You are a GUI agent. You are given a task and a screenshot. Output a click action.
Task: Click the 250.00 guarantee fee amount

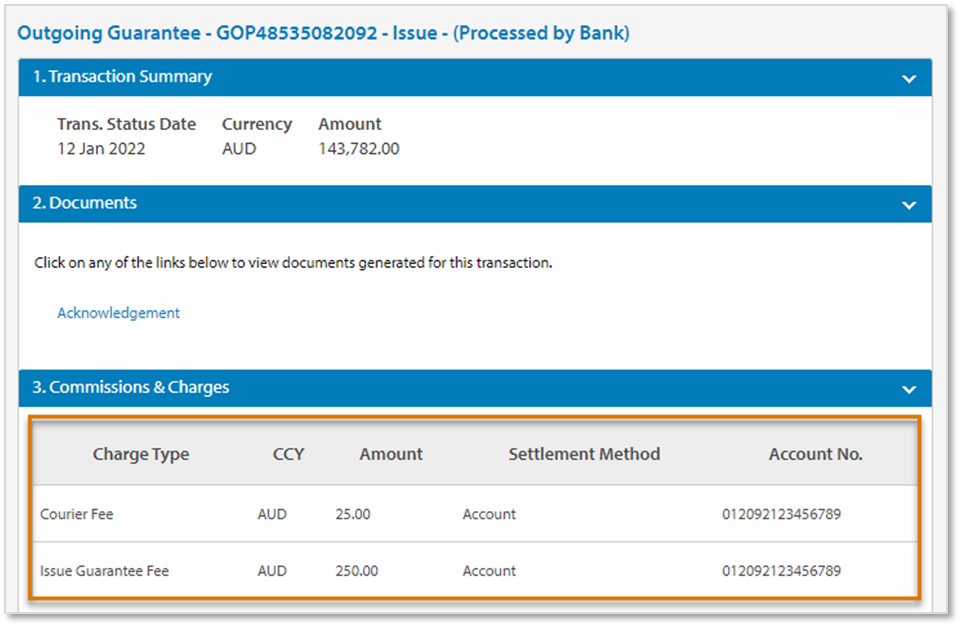coord(357,571)
